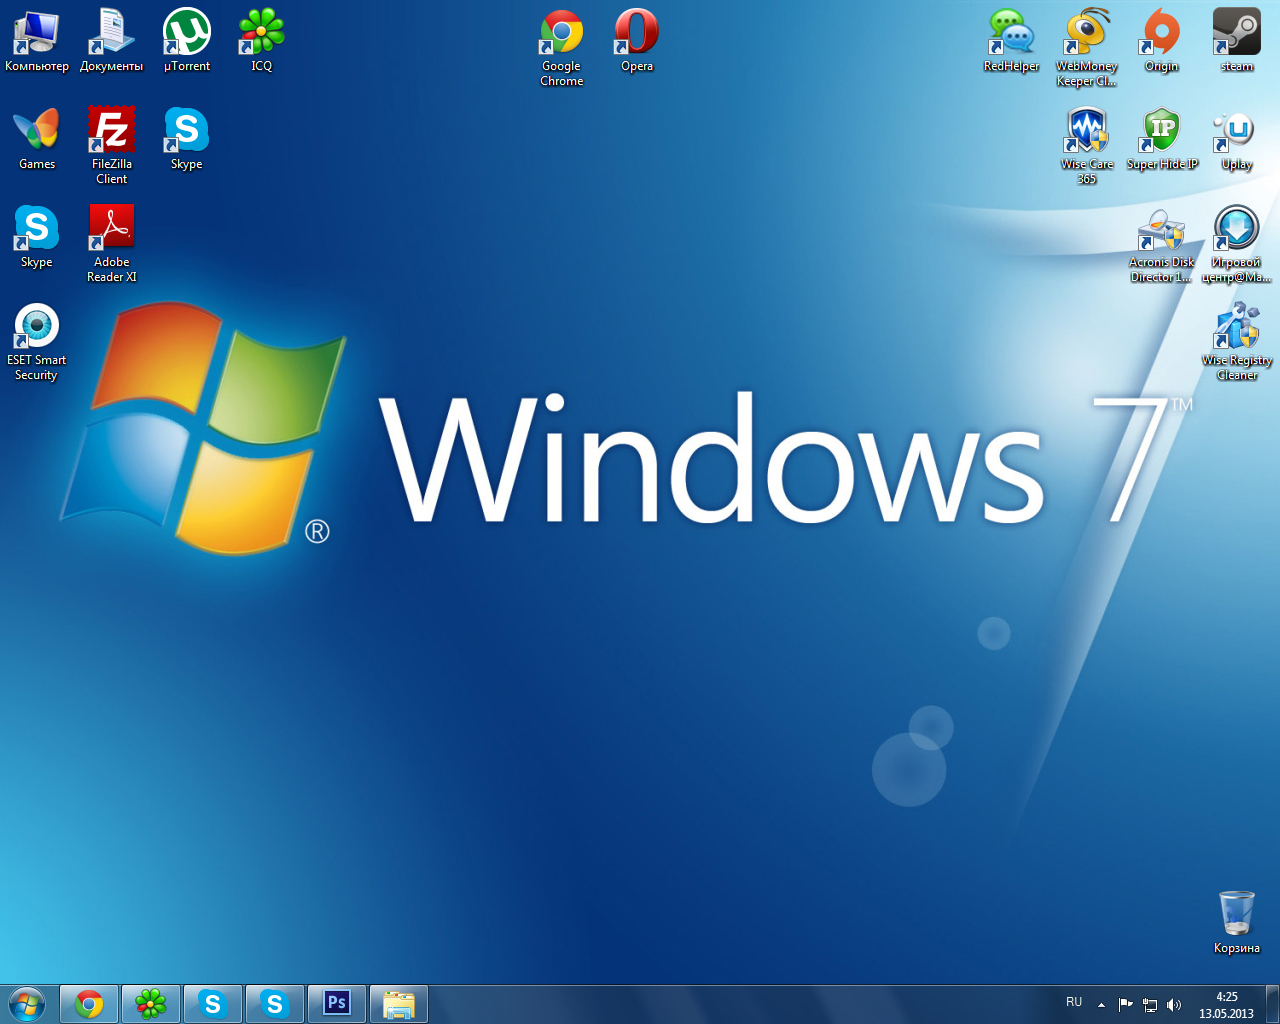The image size is (1280, 1024).
Task: Launch the Игровой центр@Mail shortcut
Action: coord(1237,243)
